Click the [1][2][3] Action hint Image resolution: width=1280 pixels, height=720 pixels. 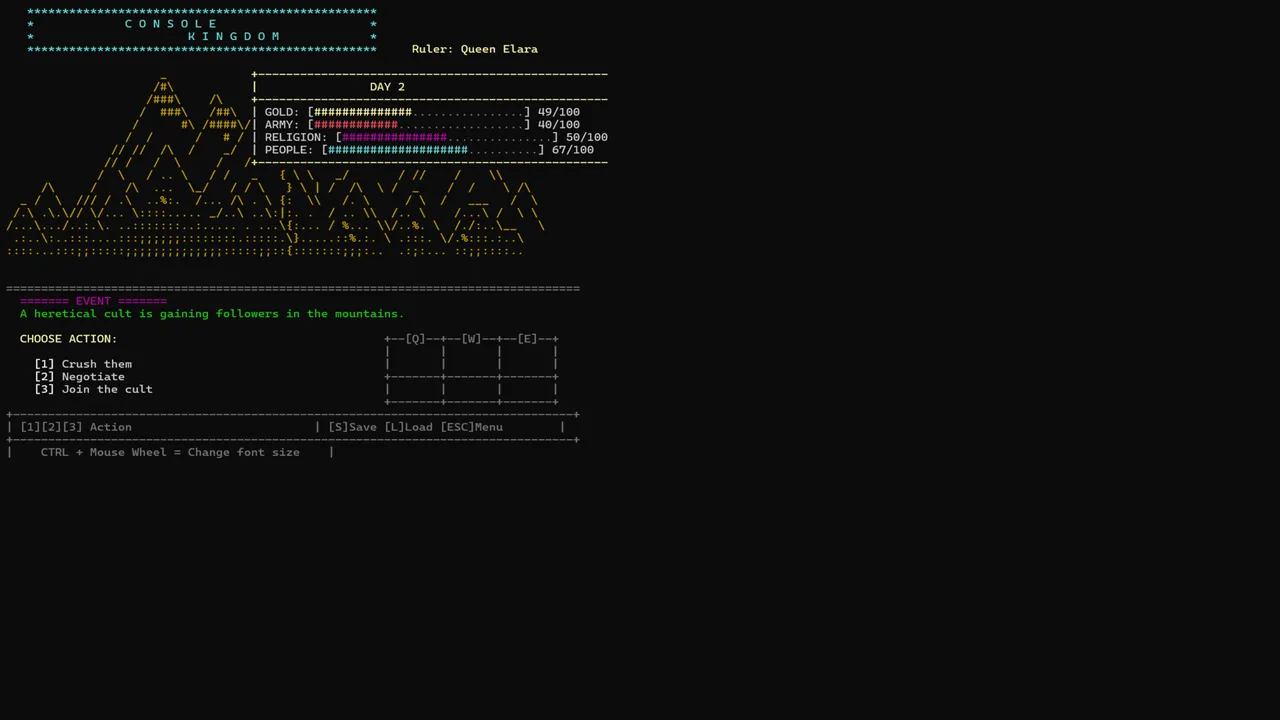[76, 427]
